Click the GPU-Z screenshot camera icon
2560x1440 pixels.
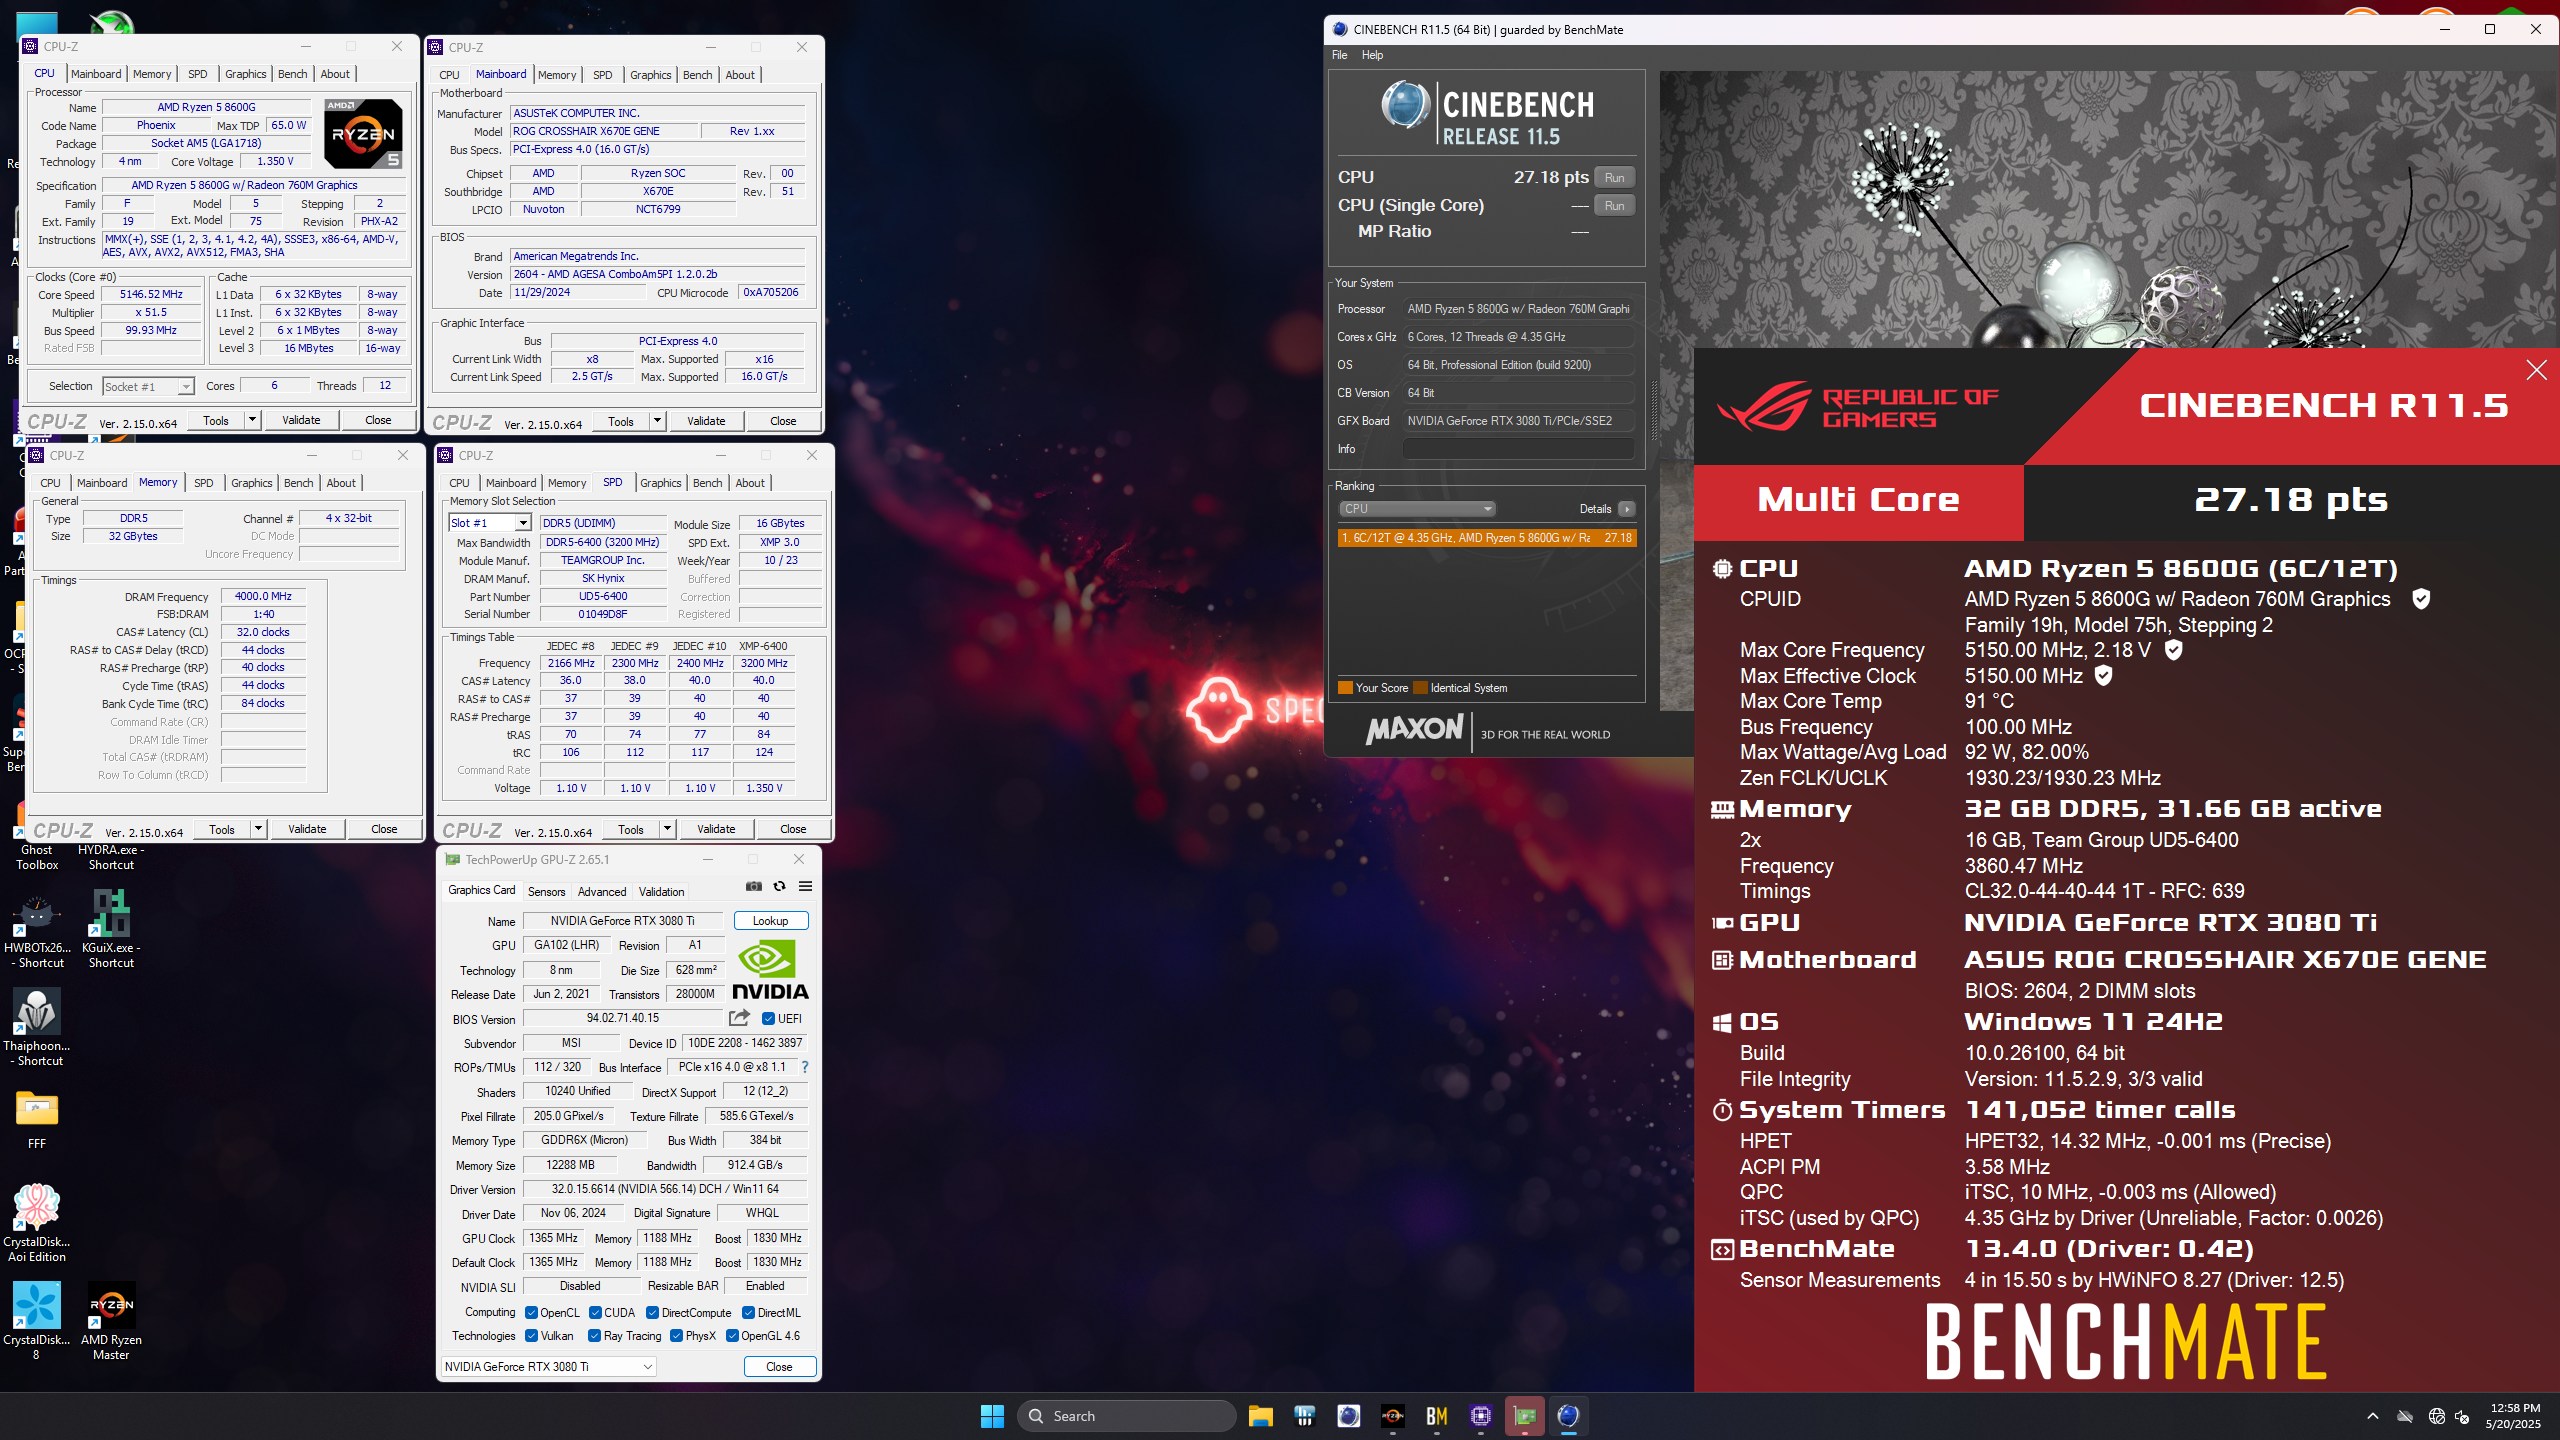click(x=754, y=886)
